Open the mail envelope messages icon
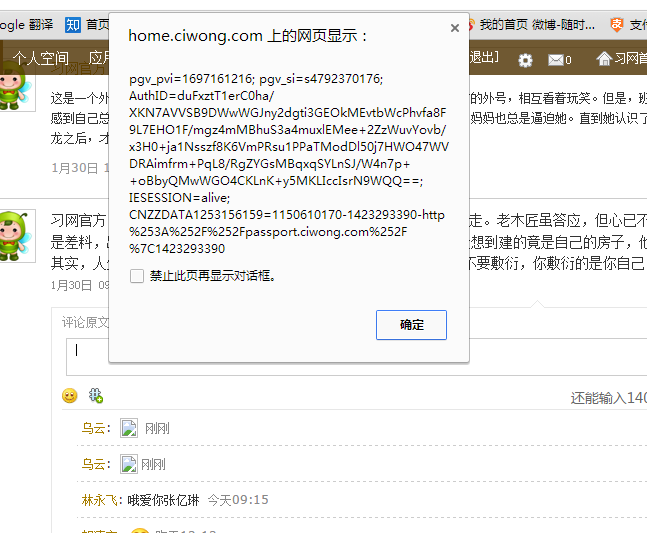 pos(556,60)
